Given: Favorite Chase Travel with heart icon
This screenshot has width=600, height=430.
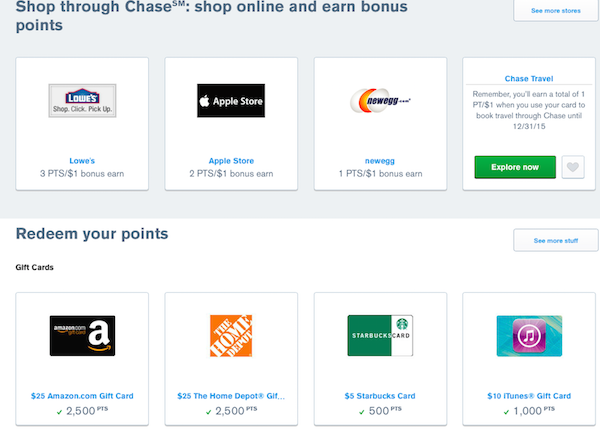Looking at the screenshot, I should click(x=573, y=167).
